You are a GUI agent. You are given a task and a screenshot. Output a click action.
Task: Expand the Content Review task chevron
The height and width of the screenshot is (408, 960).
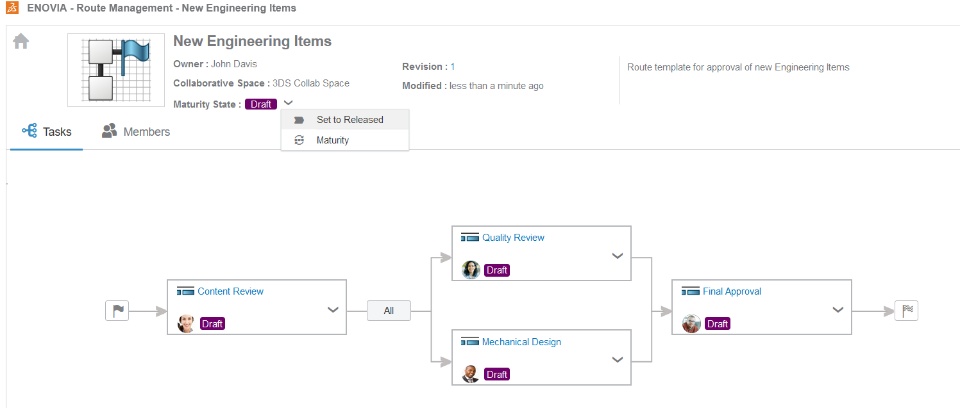click(333, 310)
